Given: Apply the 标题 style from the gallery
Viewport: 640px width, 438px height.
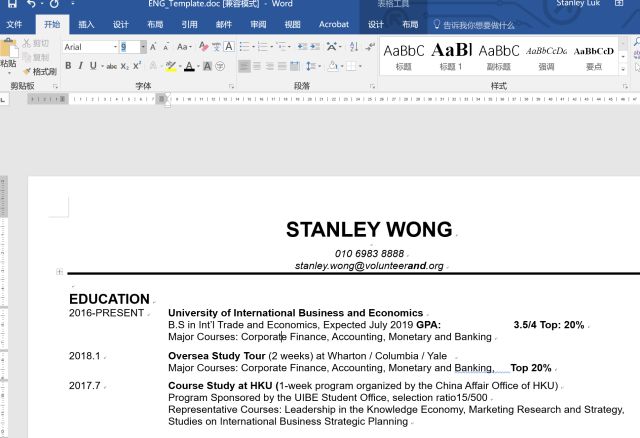Looking at the screenshot, I should (x=403, y=56).
